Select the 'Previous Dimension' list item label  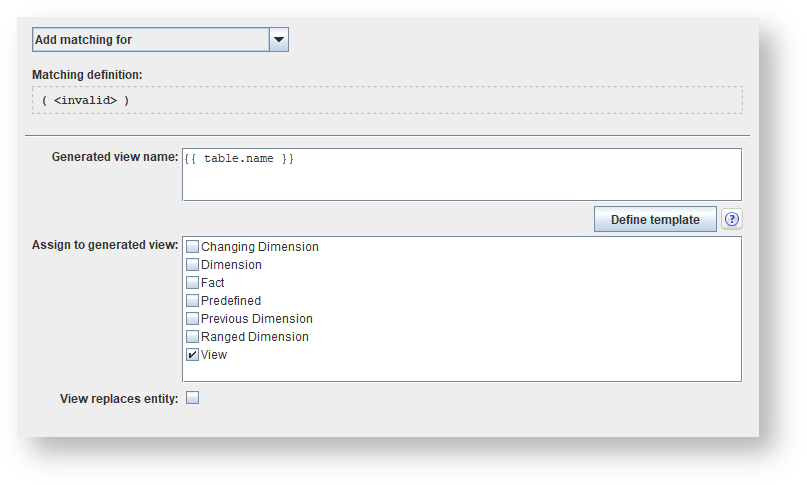258,319
